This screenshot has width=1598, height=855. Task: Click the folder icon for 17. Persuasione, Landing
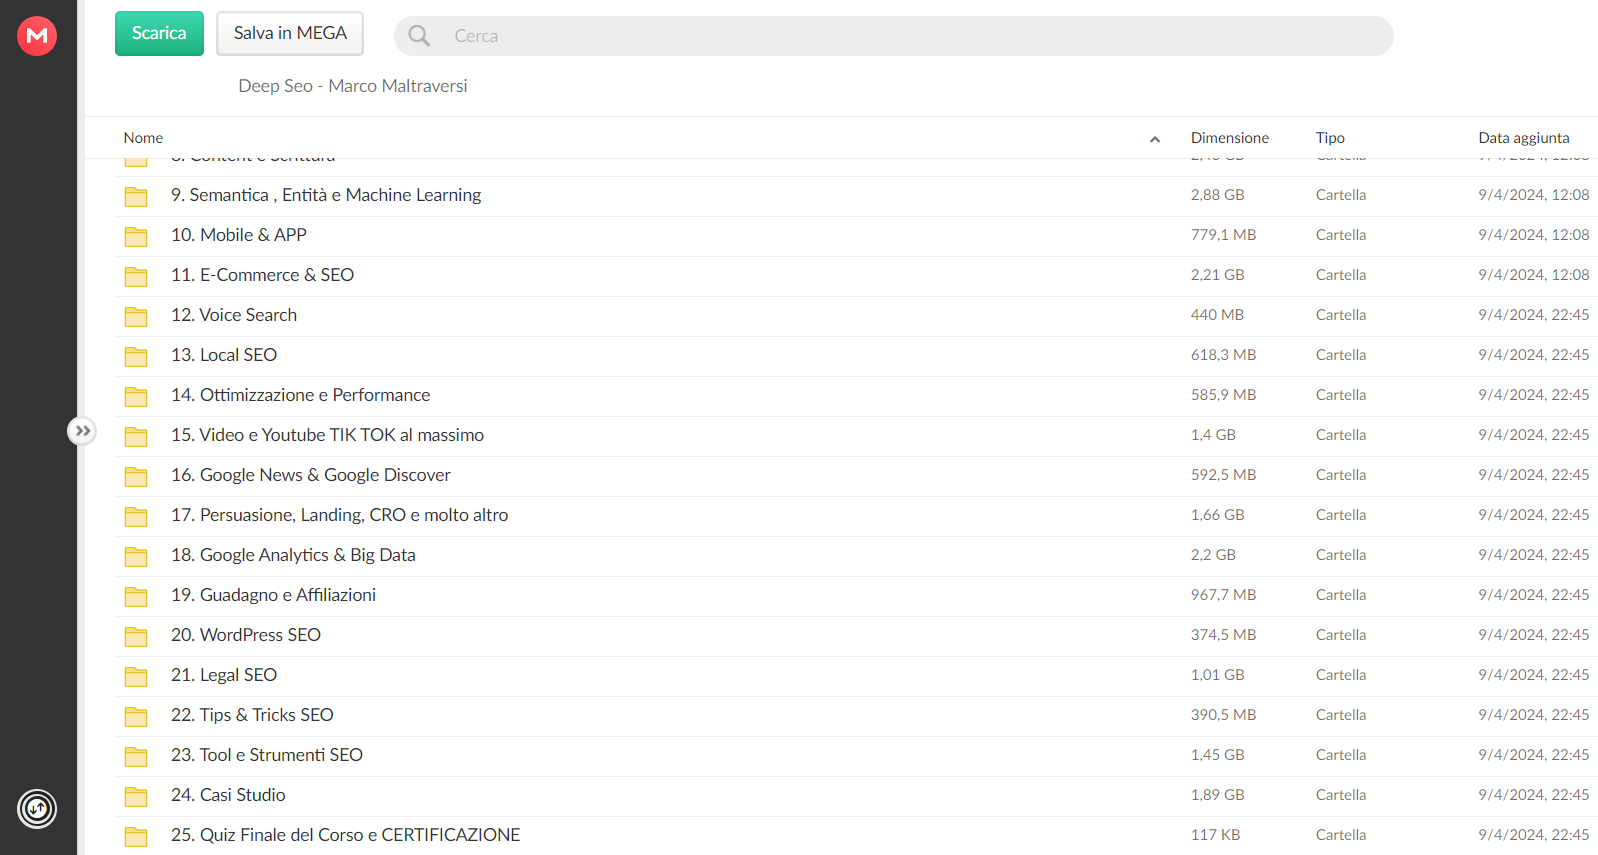[136, 516]
